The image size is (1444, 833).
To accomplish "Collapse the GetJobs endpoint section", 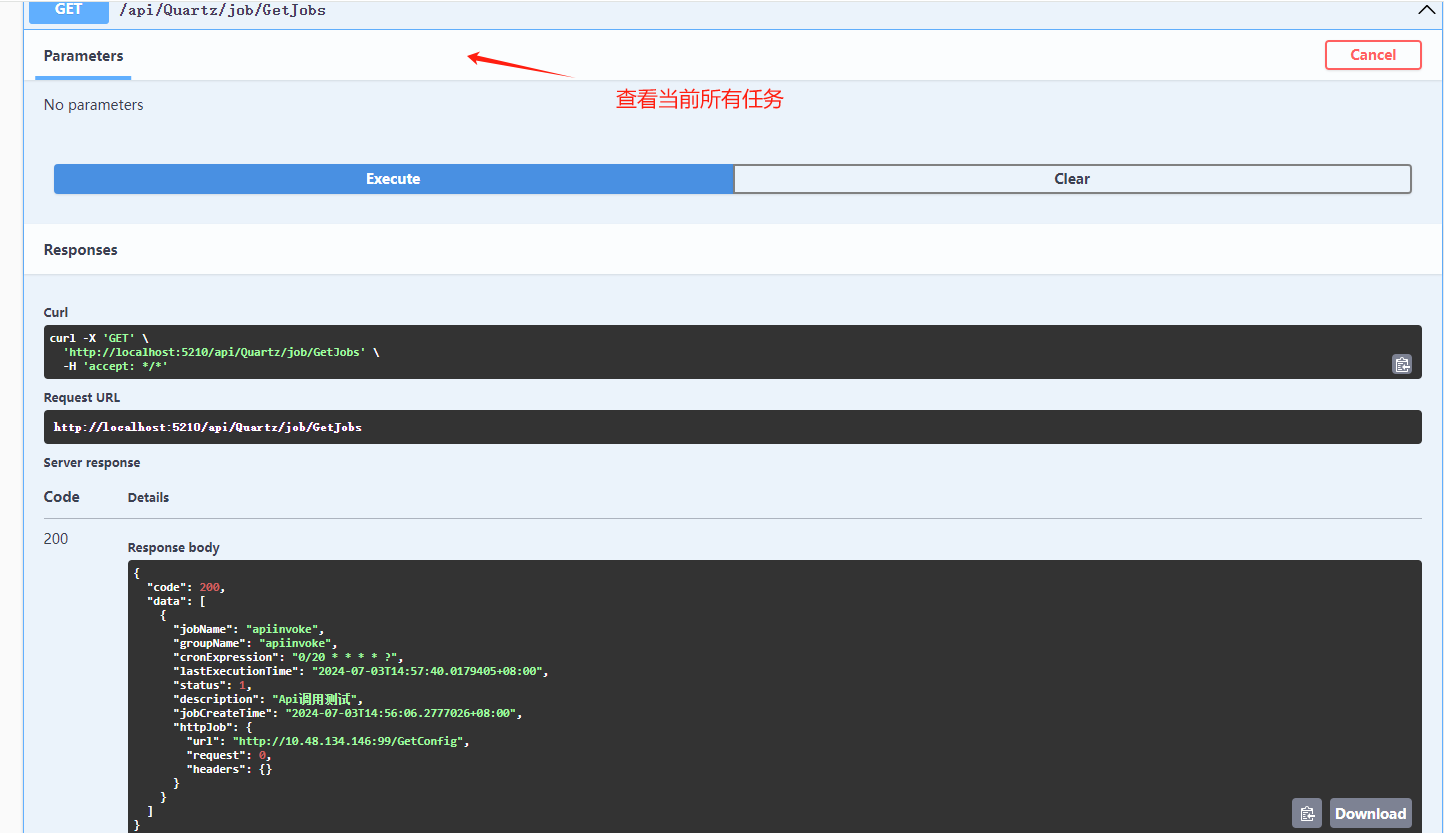I will (x=1425, y=10).
